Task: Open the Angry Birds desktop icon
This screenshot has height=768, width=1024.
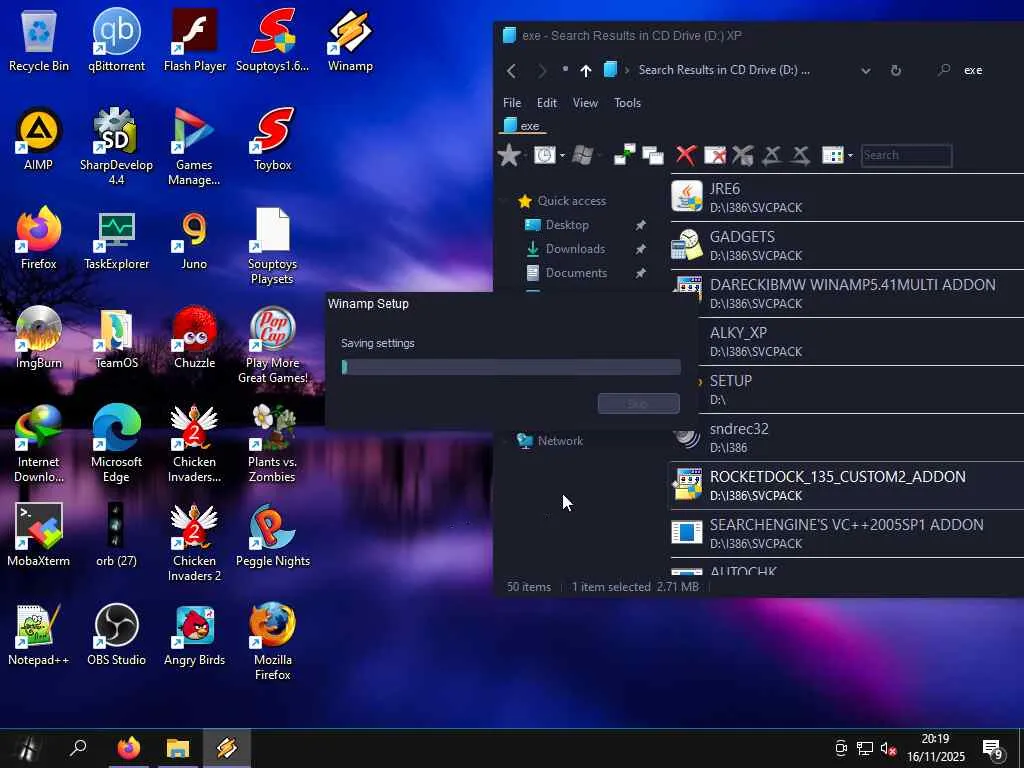Action: tap(195, 634)
